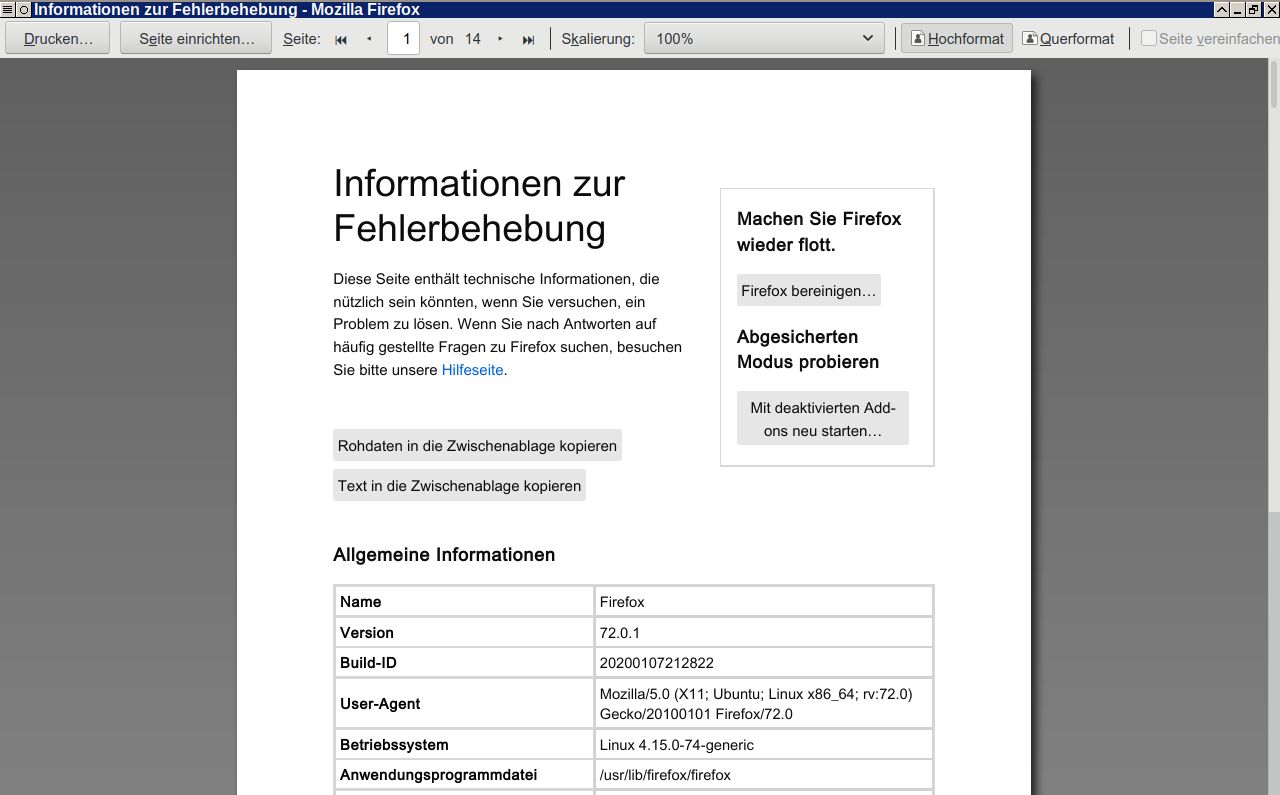Go to previous page arrow
This screenshot has height=795, width=1280.
[x=369, y=39]
